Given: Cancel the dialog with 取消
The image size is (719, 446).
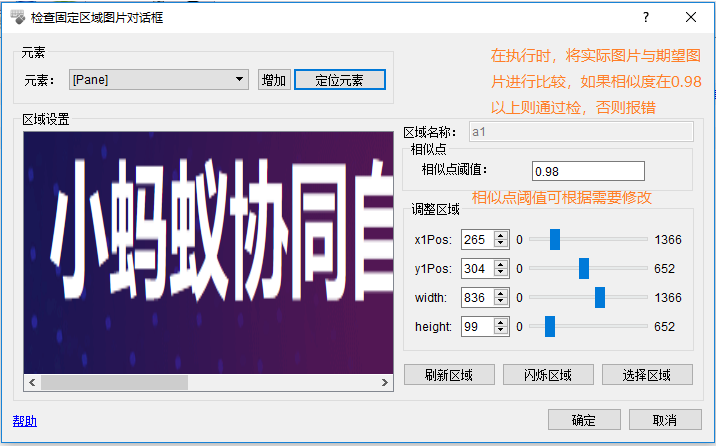Looking at the screenshot, I should 665,420.
